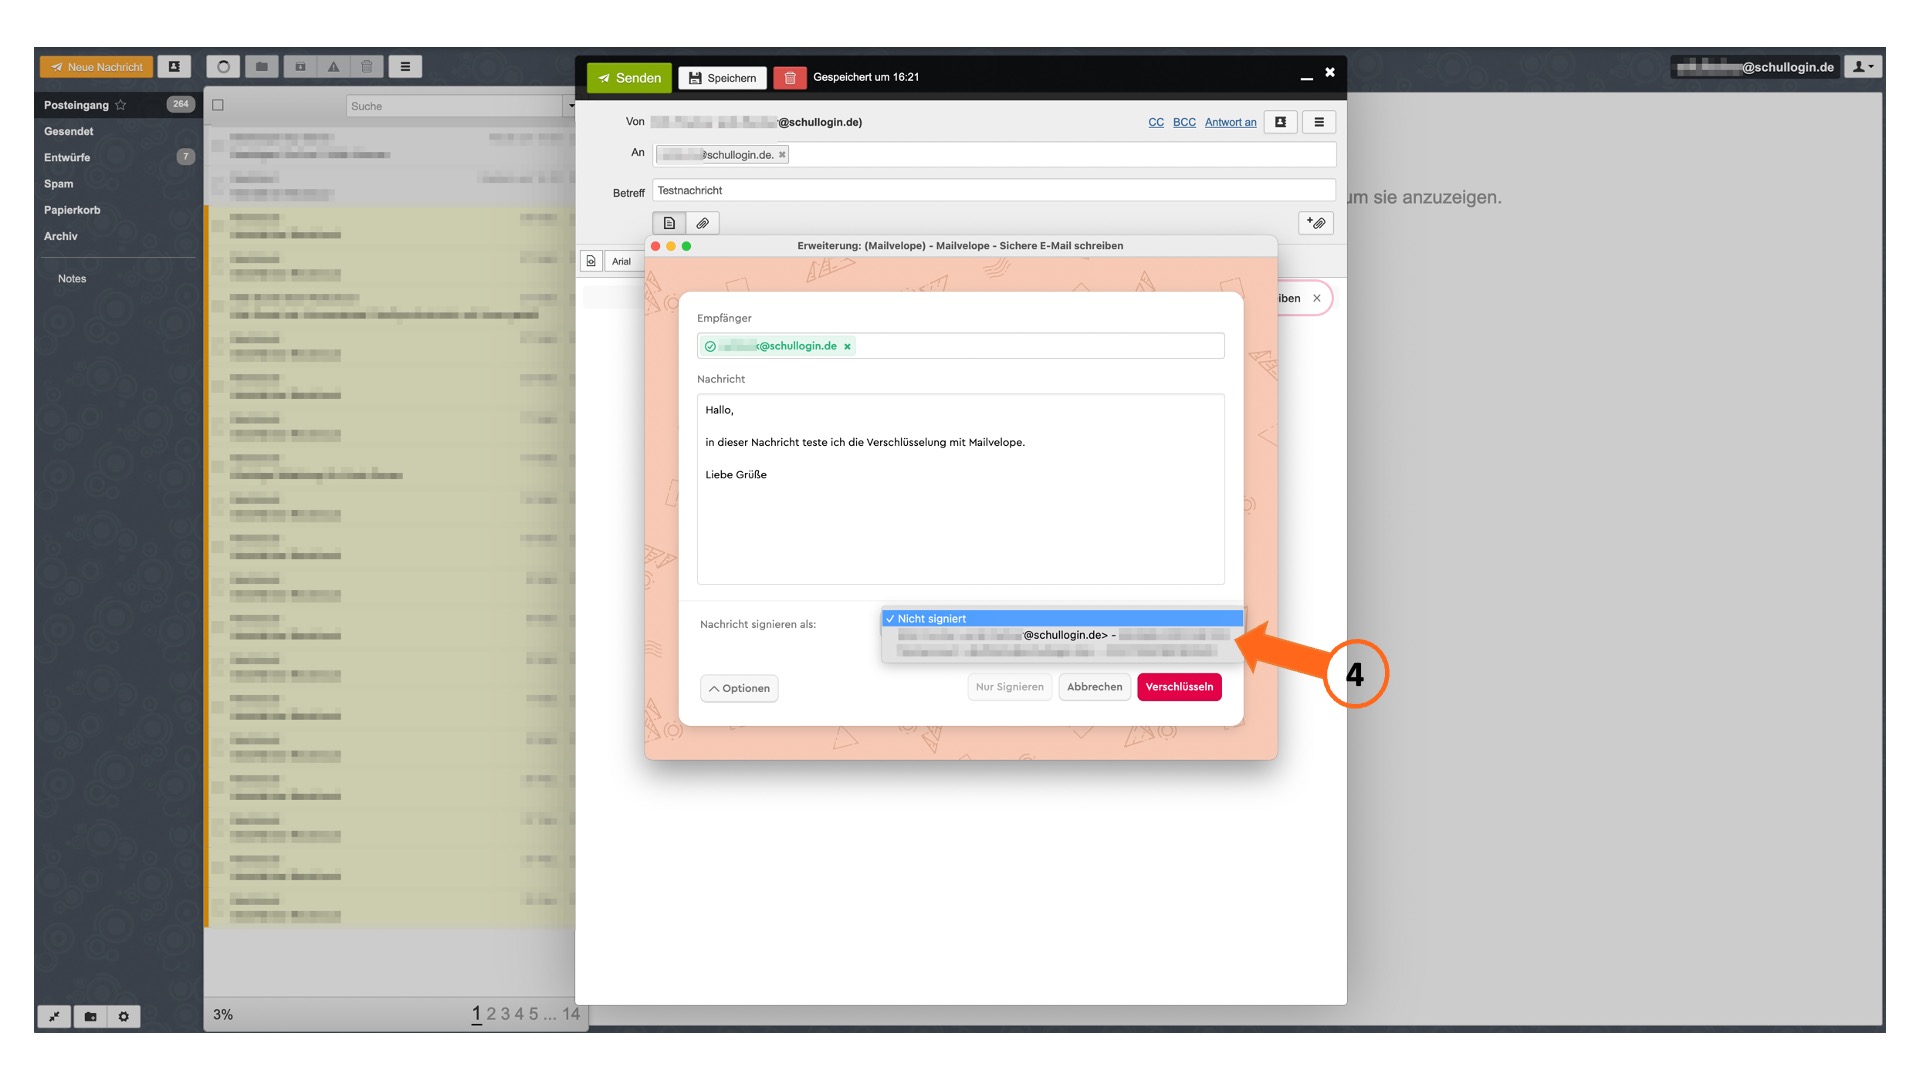Go to page 2 of the mail list
This screenshot has width=1920, height=1080.
click(491, 1014)
